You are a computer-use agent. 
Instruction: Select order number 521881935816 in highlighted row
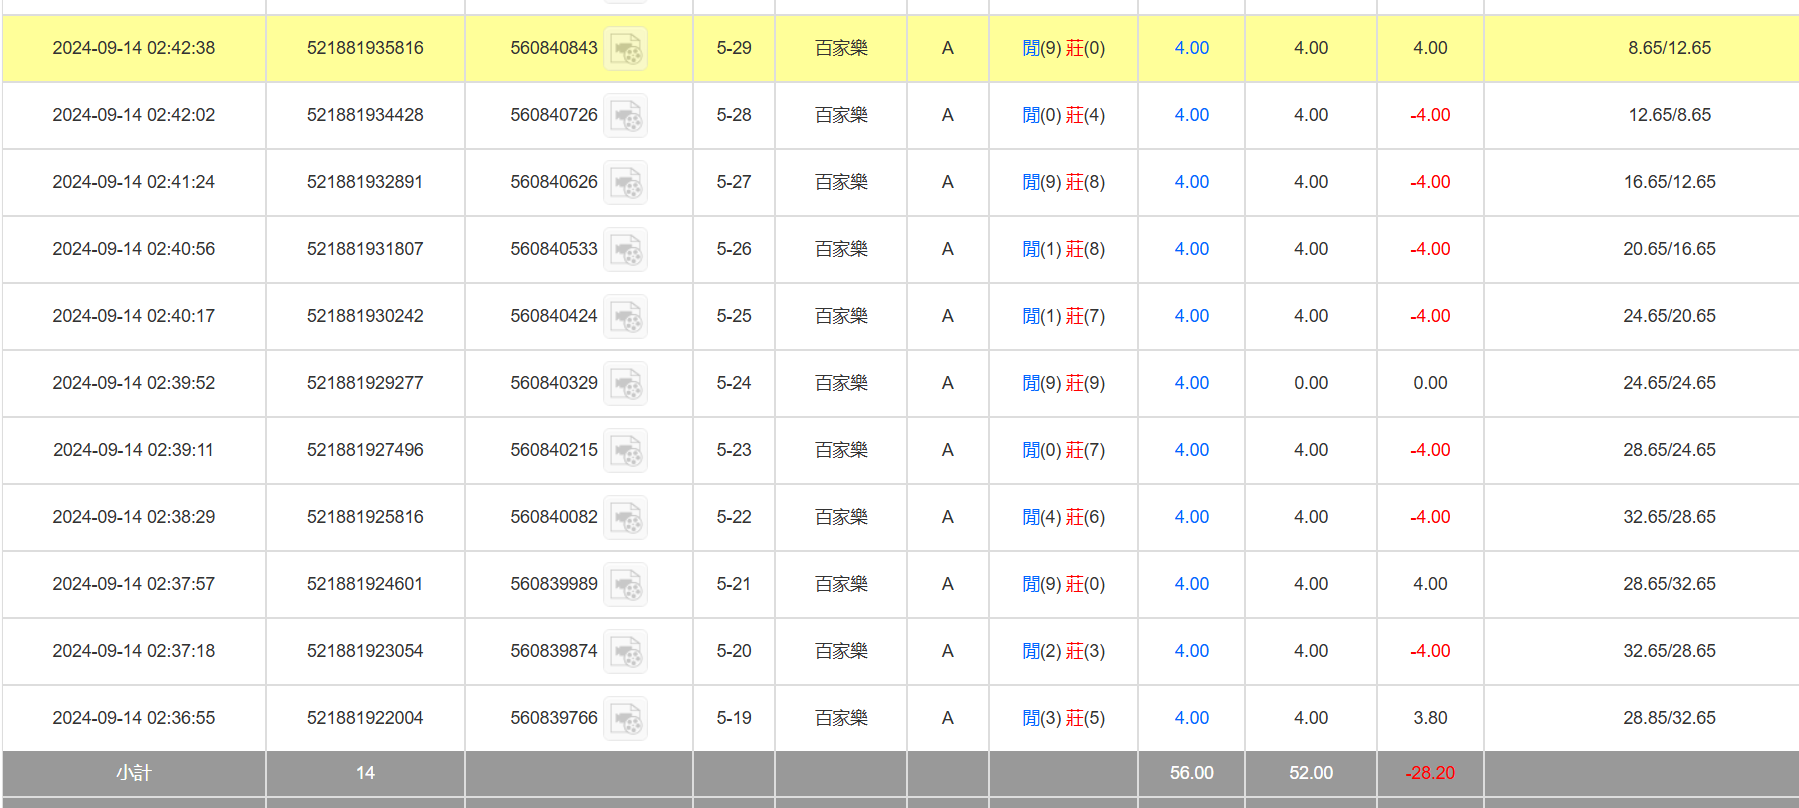(x=365, y=48)
